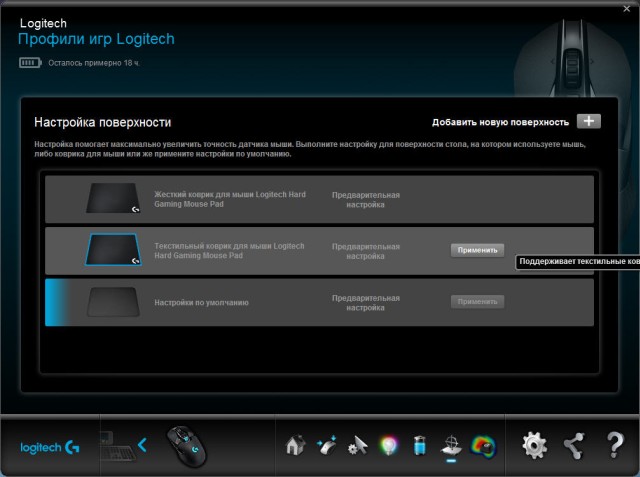This screenshot has height=477, width=640.
Task: Click Применить in the default settings row
Action: tap(477, 302)
